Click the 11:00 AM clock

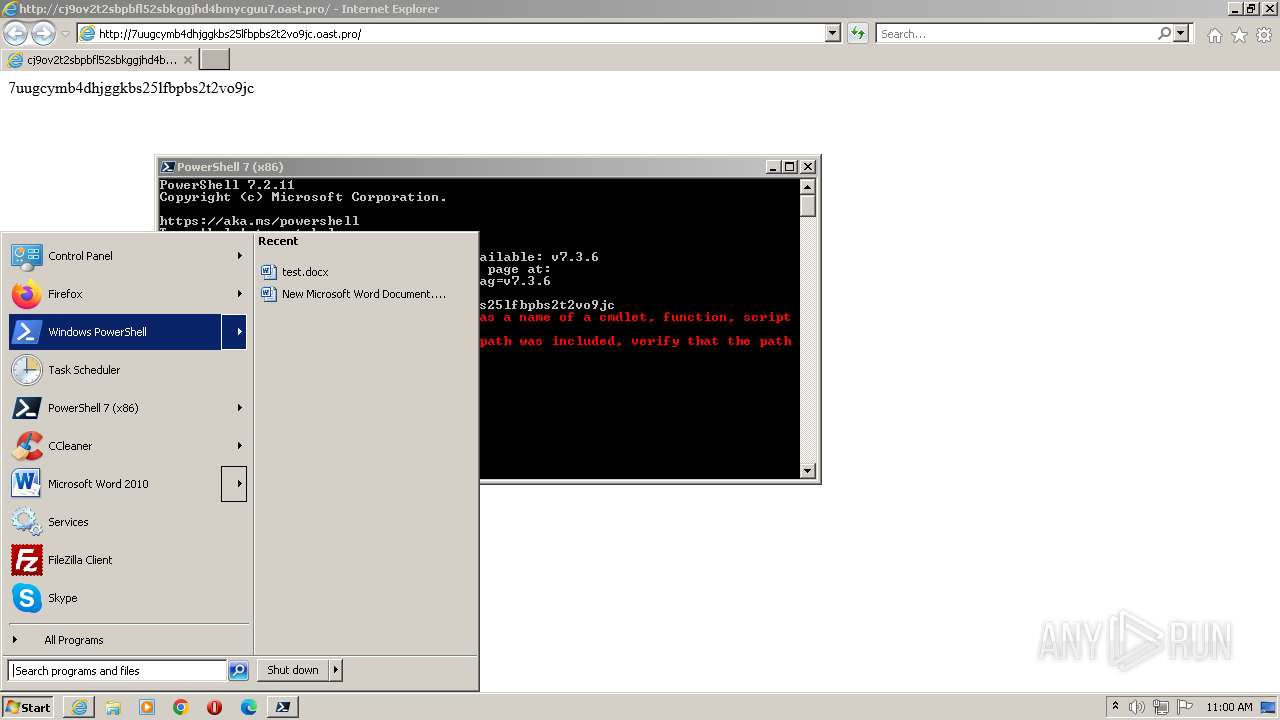tap(1229, 707)
